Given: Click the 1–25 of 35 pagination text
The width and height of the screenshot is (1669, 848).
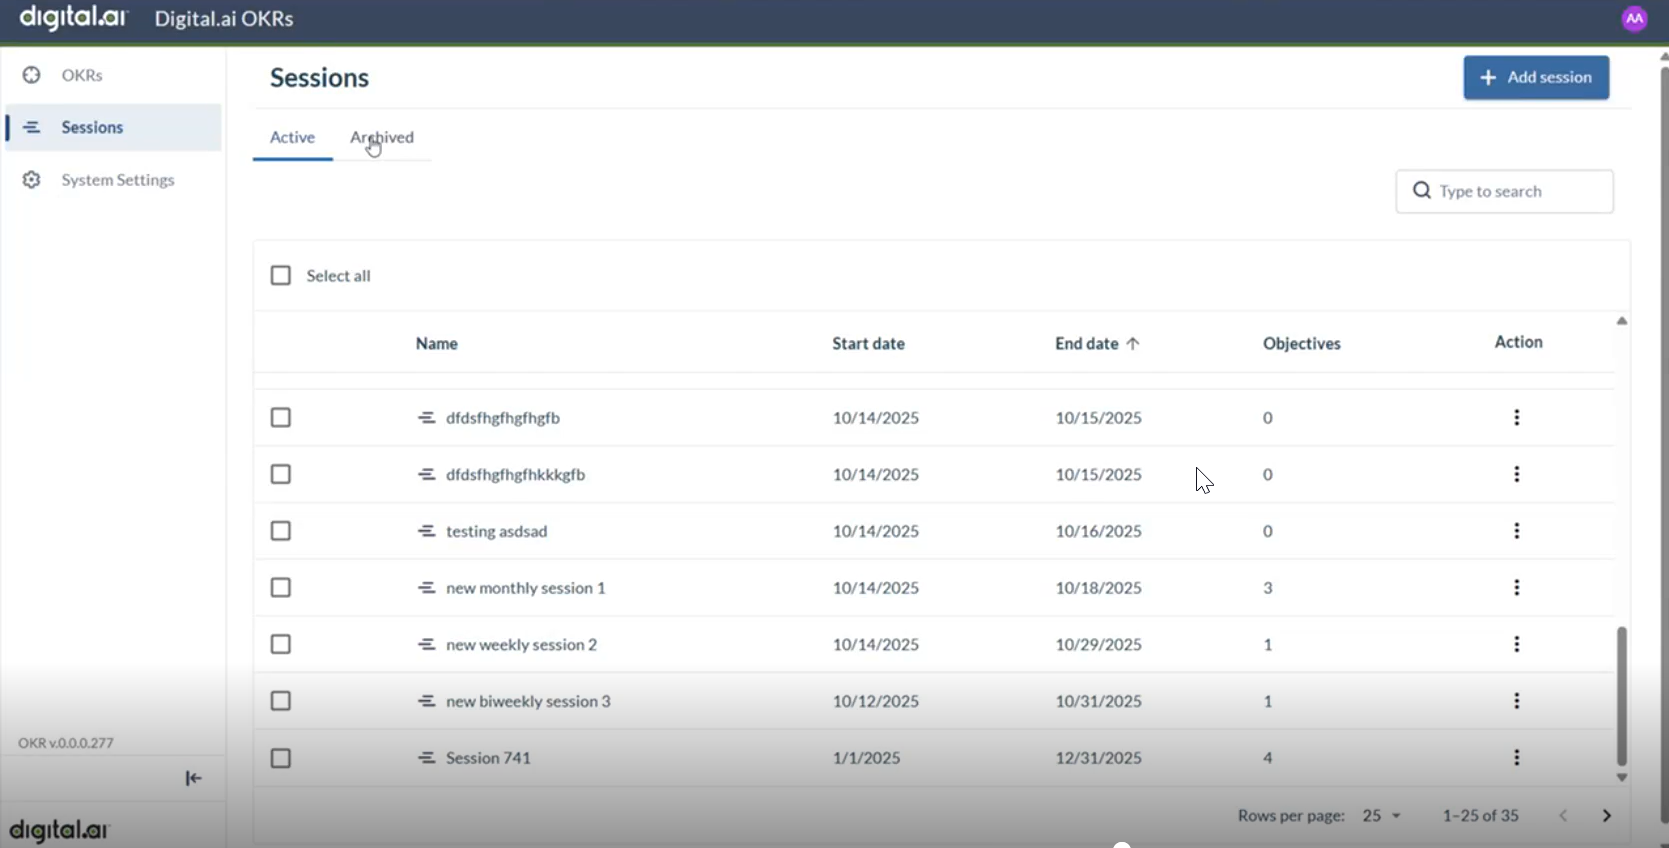Looking at the screenshot, I should point(1480,816).
